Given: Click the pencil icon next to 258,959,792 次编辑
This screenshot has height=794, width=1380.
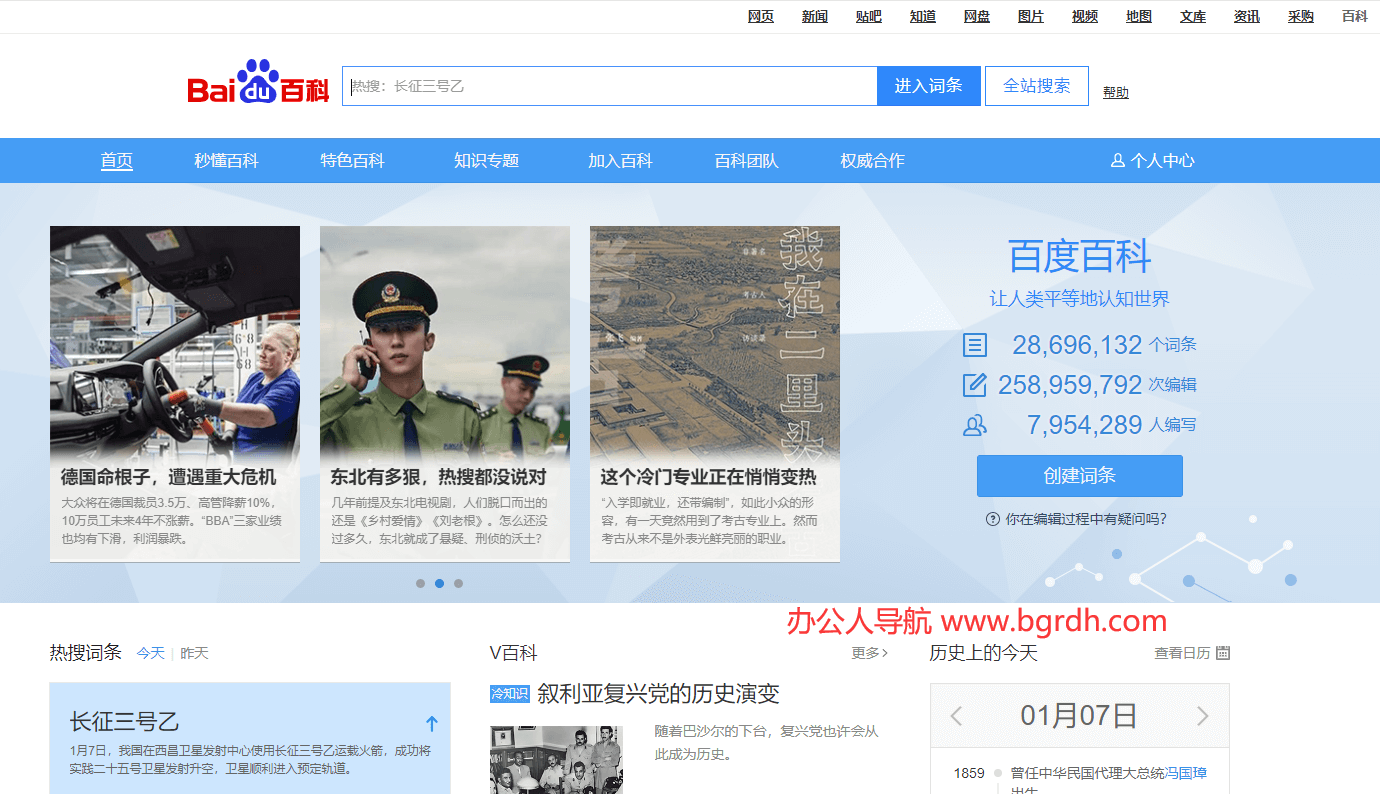Looking at the screenshot, I should tap(975, 384).
